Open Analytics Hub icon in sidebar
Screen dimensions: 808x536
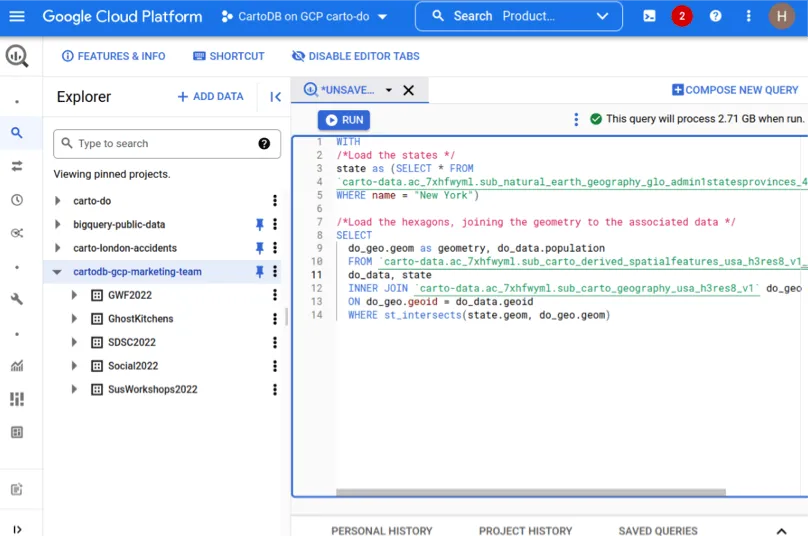click(x=17, y=233)
